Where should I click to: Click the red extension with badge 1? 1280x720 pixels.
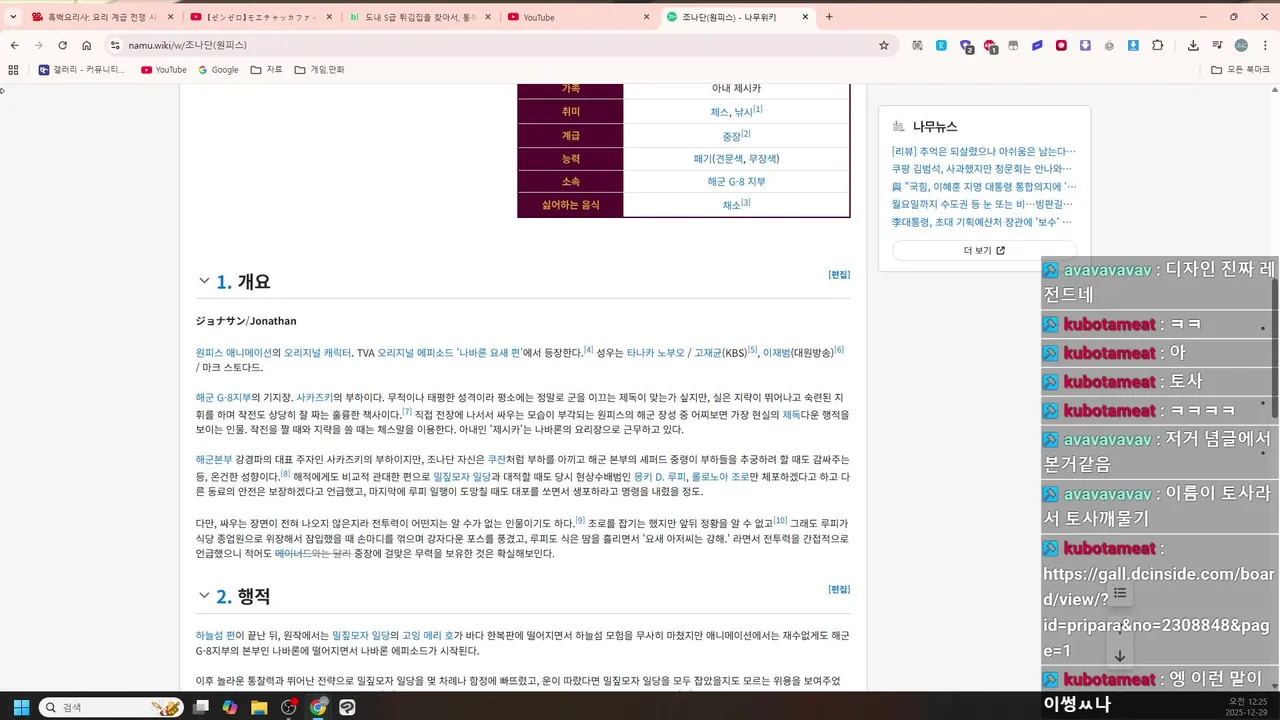click(x=990, y=46)
